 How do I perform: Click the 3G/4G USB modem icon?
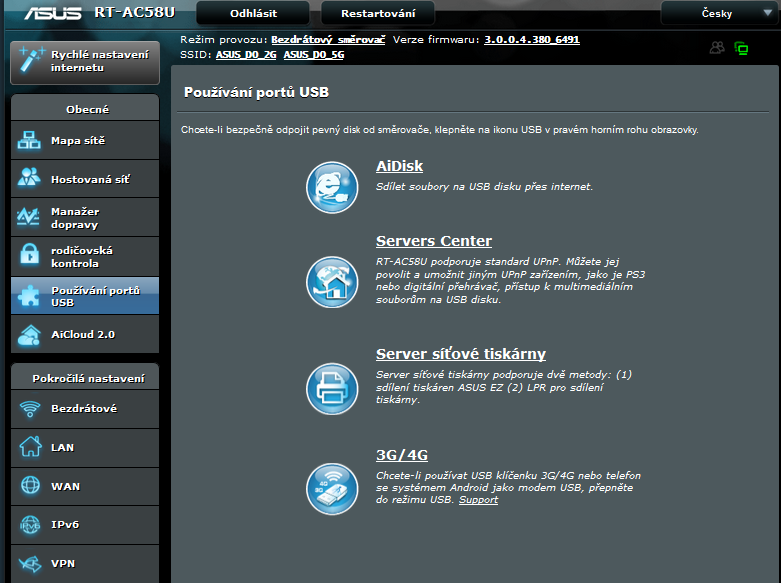331,488
